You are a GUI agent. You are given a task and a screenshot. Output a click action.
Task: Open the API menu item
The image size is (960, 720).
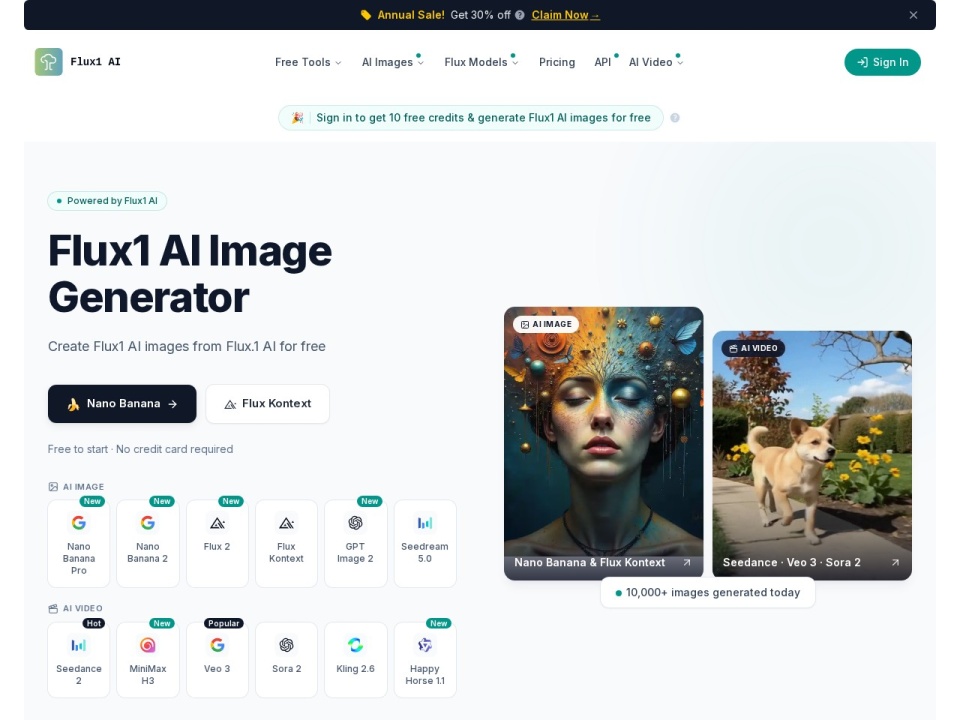click(x=602, y=62)
